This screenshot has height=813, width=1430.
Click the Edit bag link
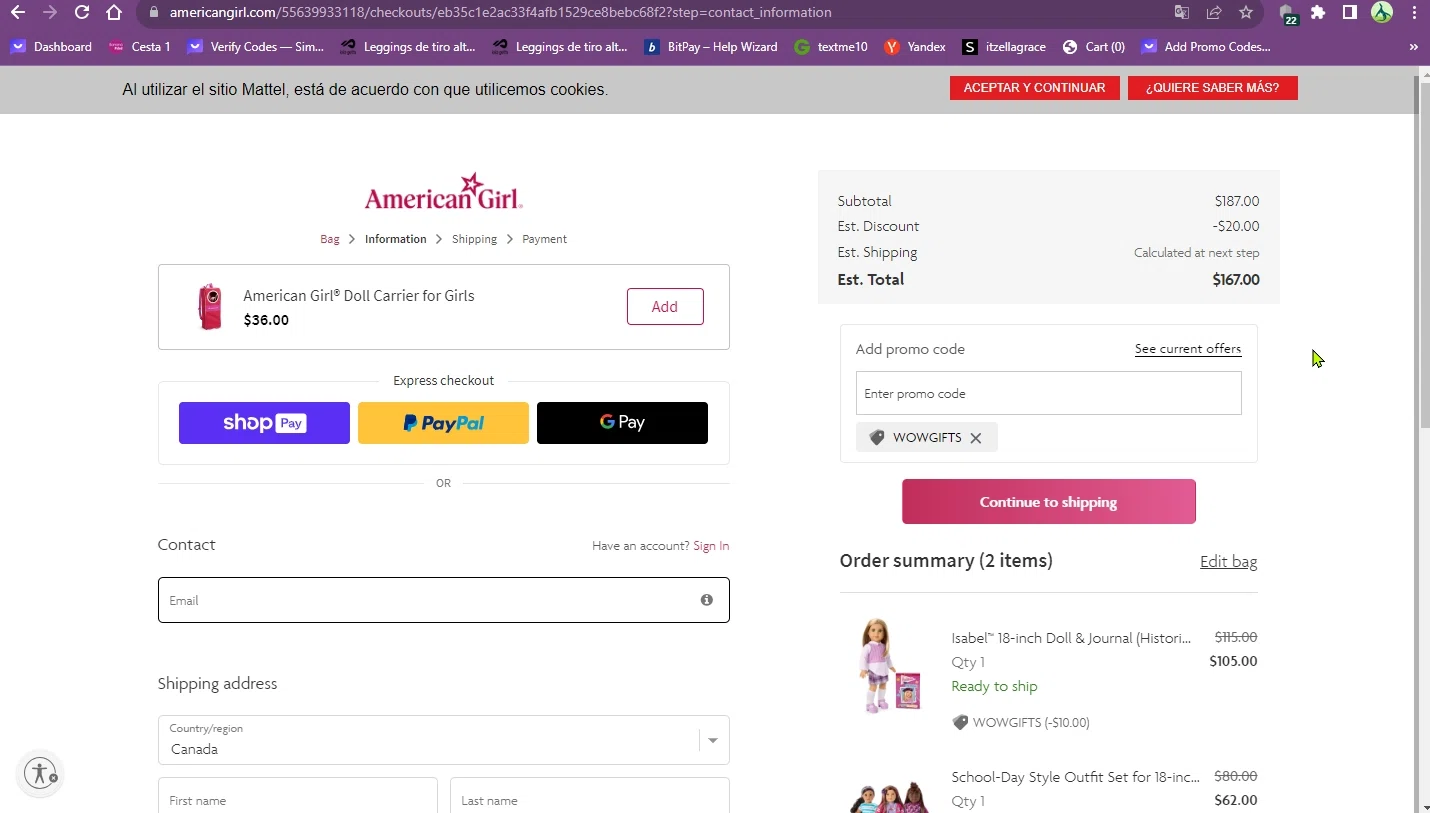1228,562
